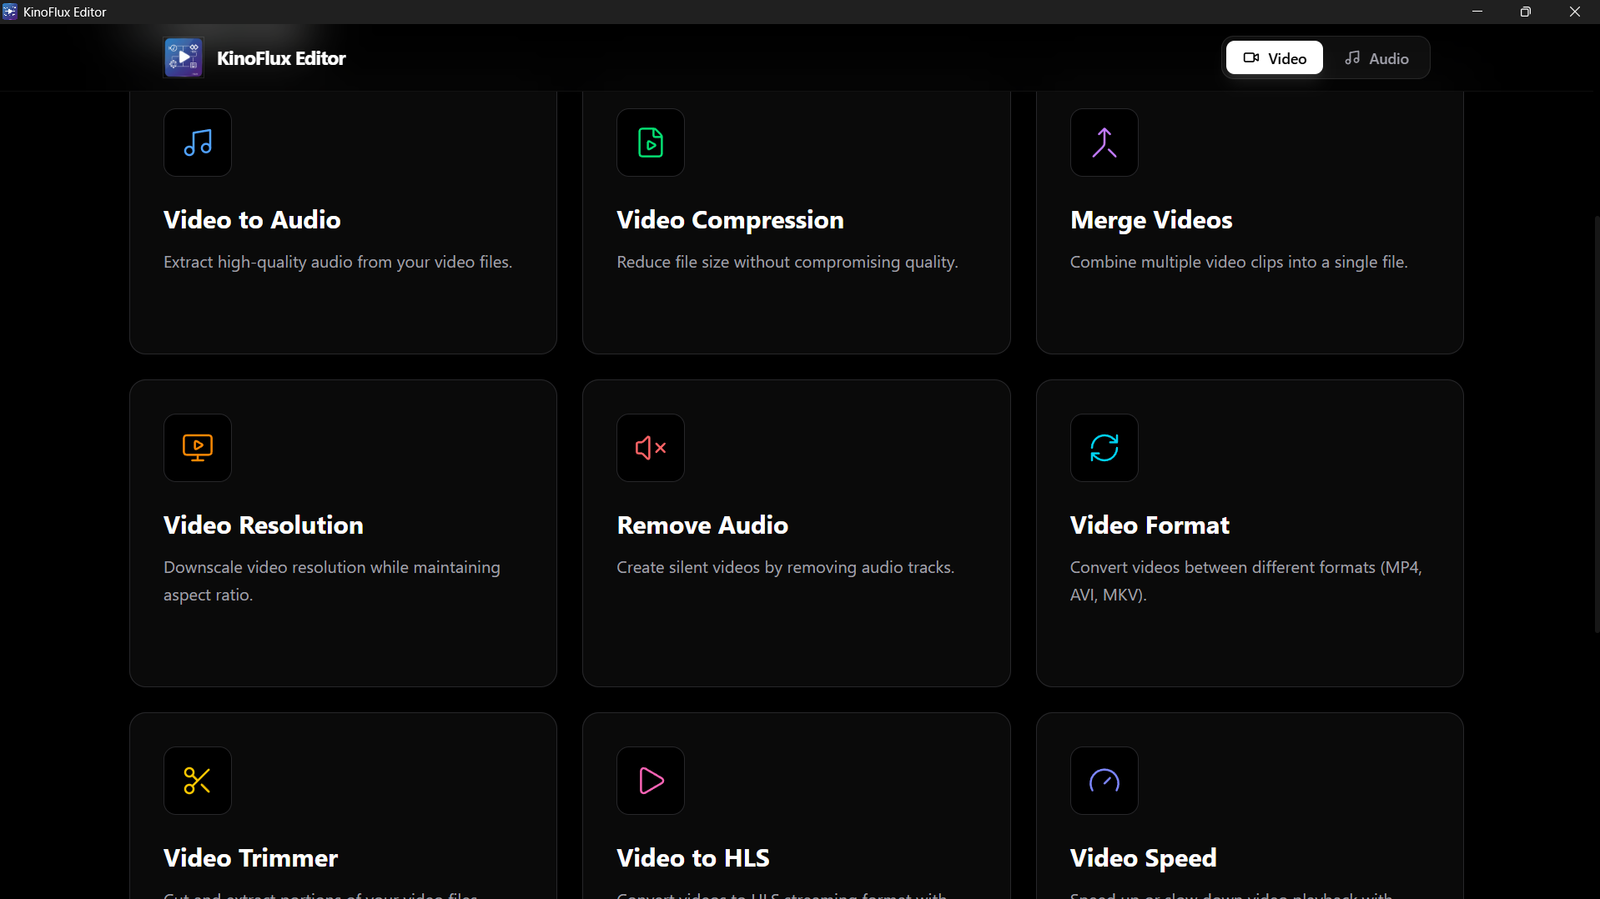This screenshot has width=1600, height=899.
Task: Open the Video to Audio heading
Action: coord(252,220)
